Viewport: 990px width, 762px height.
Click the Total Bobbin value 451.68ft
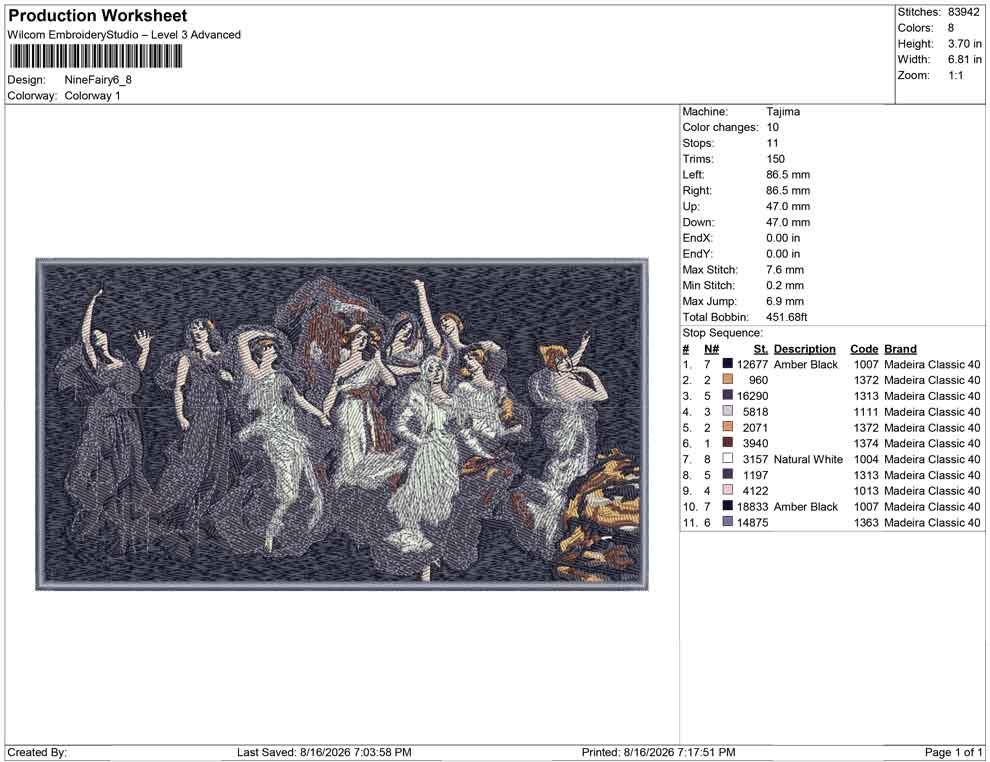click(786, 317)
